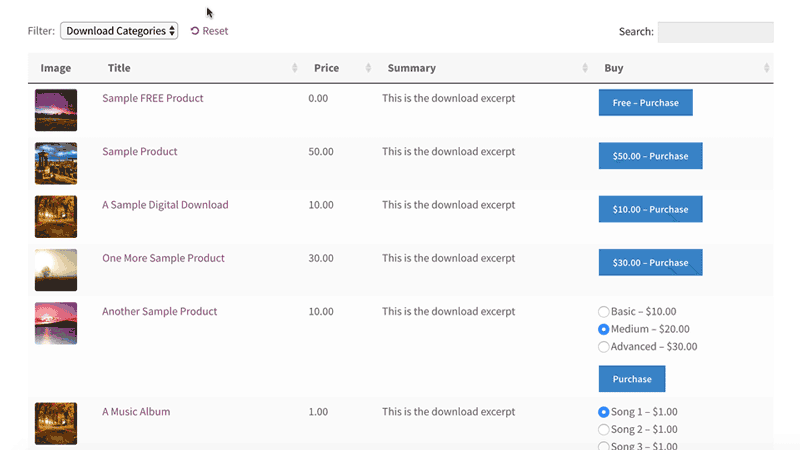The height and width of the screenshot is (450, 800).
Task: Click the Free – Purchase button
Action: (x=645, y=103)
